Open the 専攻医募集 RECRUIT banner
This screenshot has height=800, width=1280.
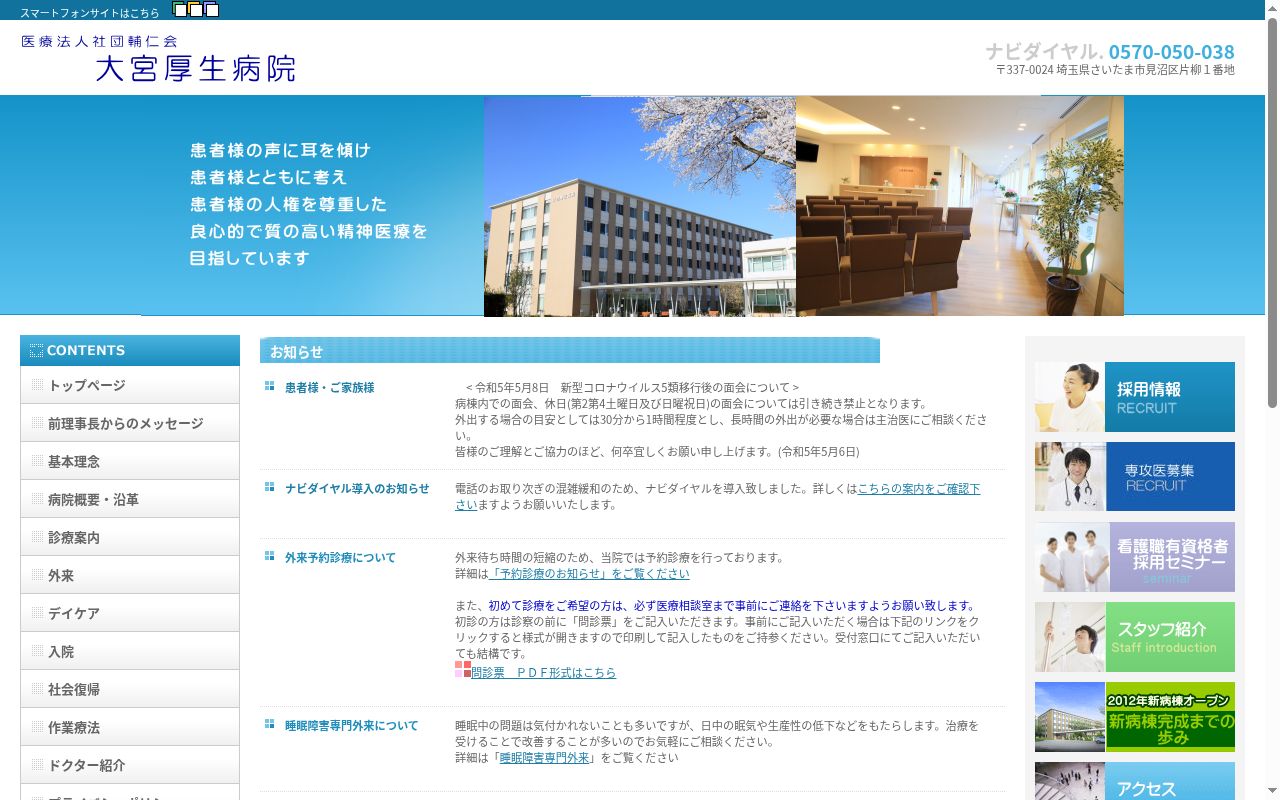[1135, 477]
